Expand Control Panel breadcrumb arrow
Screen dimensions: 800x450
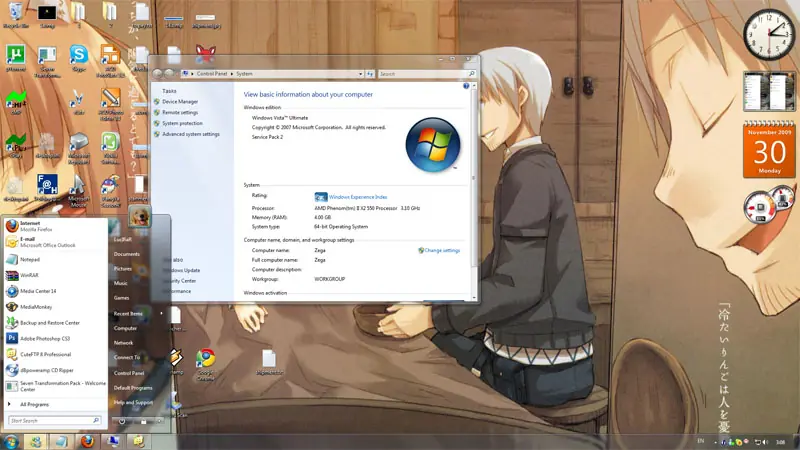pos(232,74)
